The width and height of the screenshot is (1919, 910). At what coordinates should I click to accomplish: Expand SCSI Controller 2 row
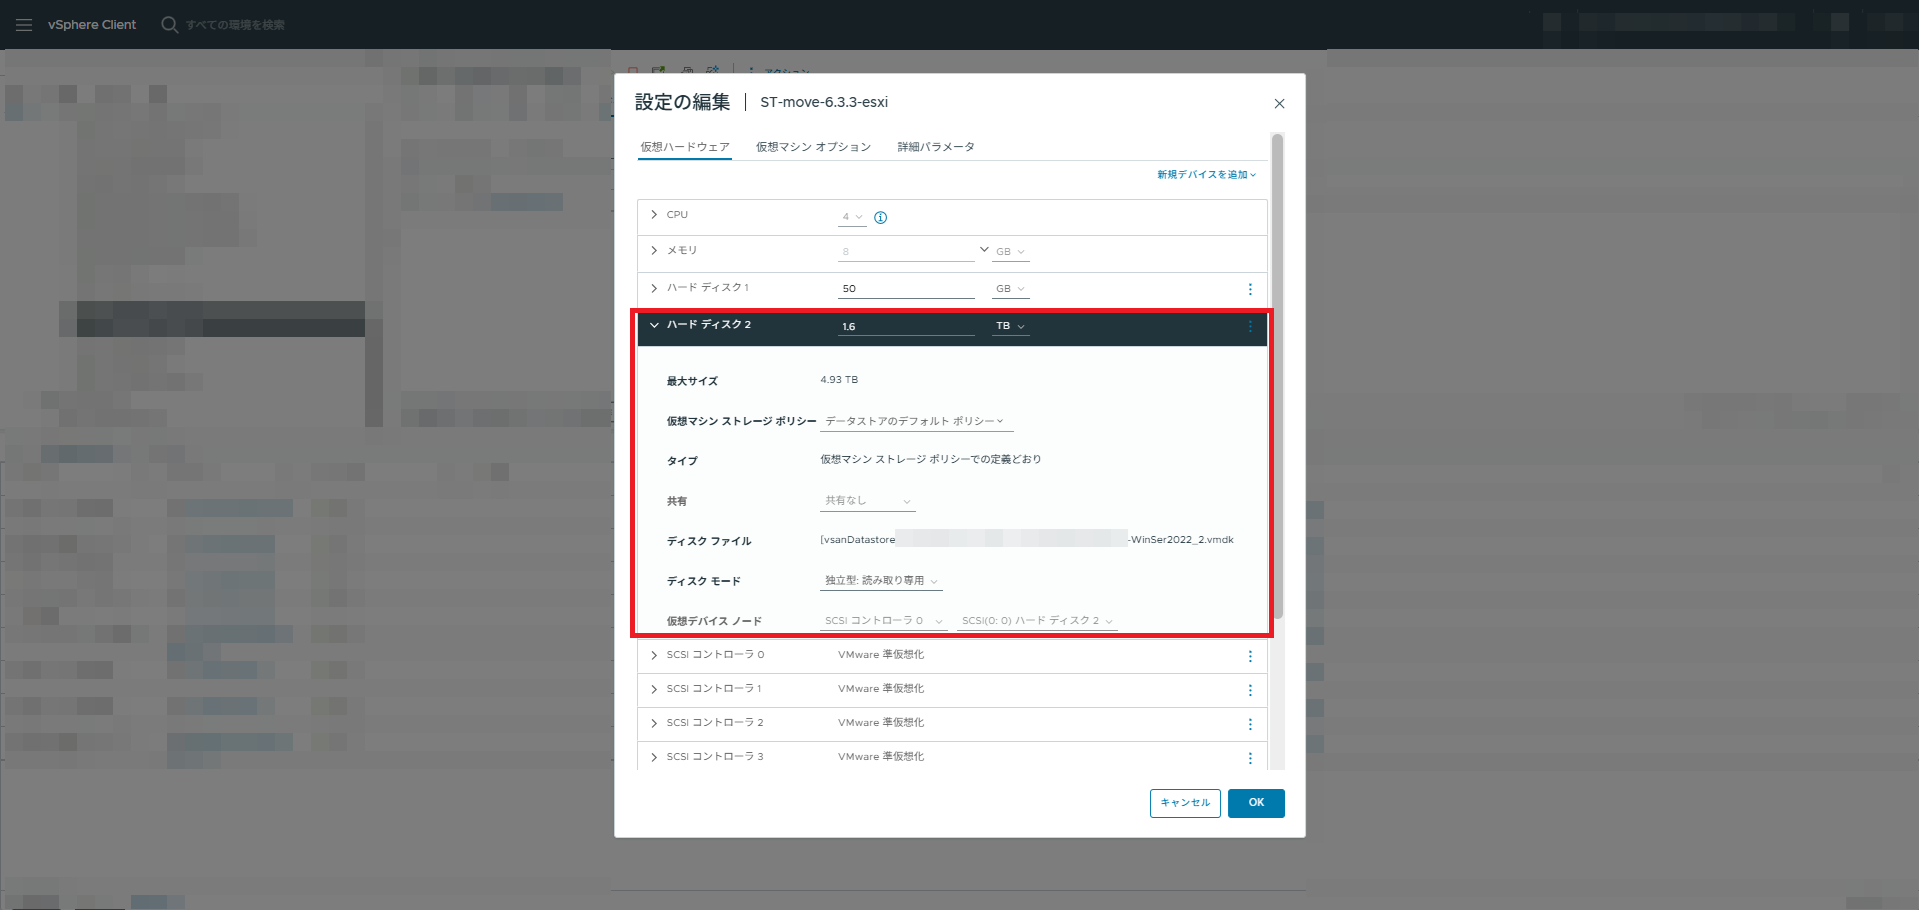[x=654, y=723]
